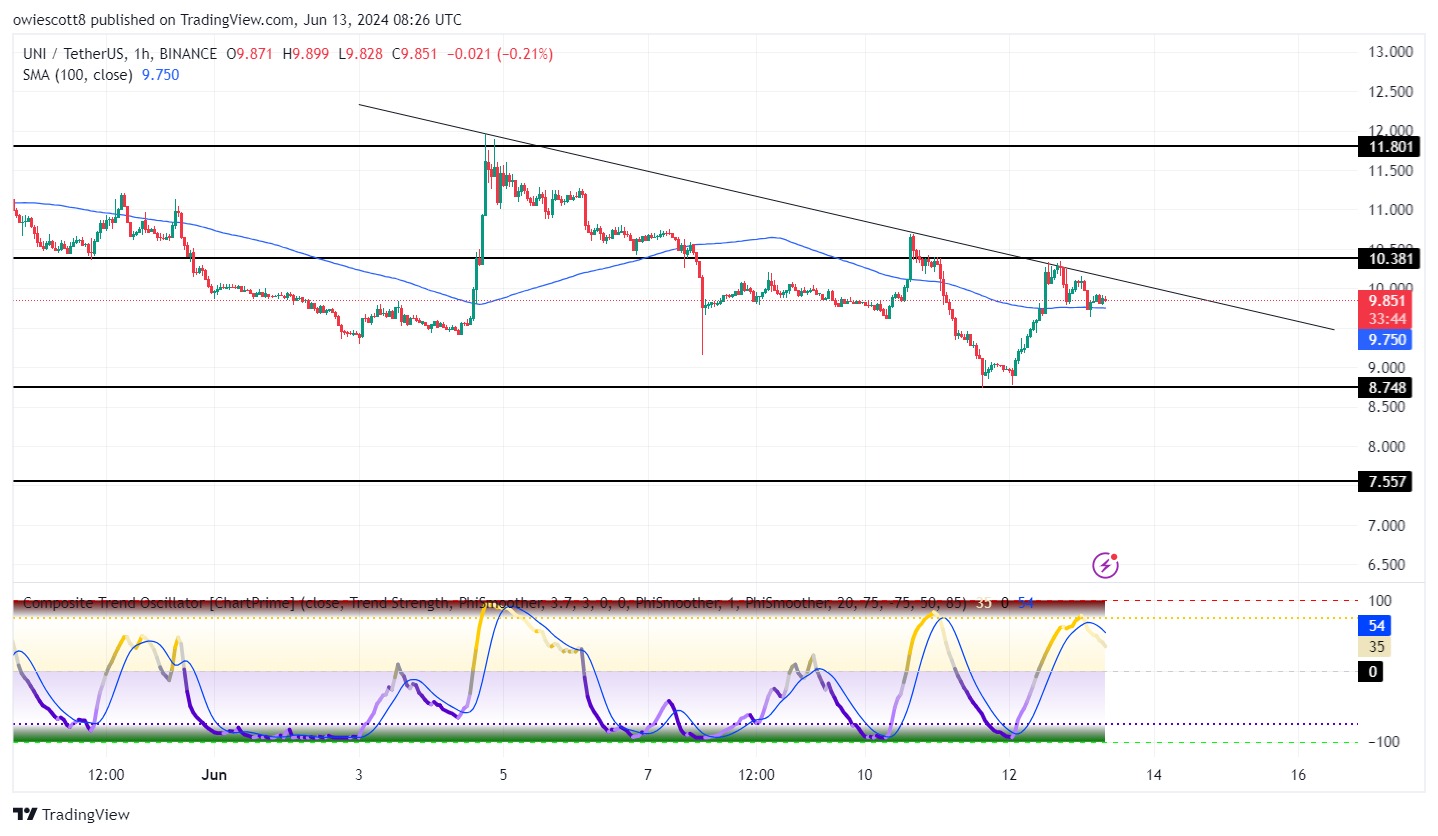Image resolution: width=1438 pixels, height=836 pixels.
Task: Click the purple lightning bolt icon
Action: click(1106, 565)
